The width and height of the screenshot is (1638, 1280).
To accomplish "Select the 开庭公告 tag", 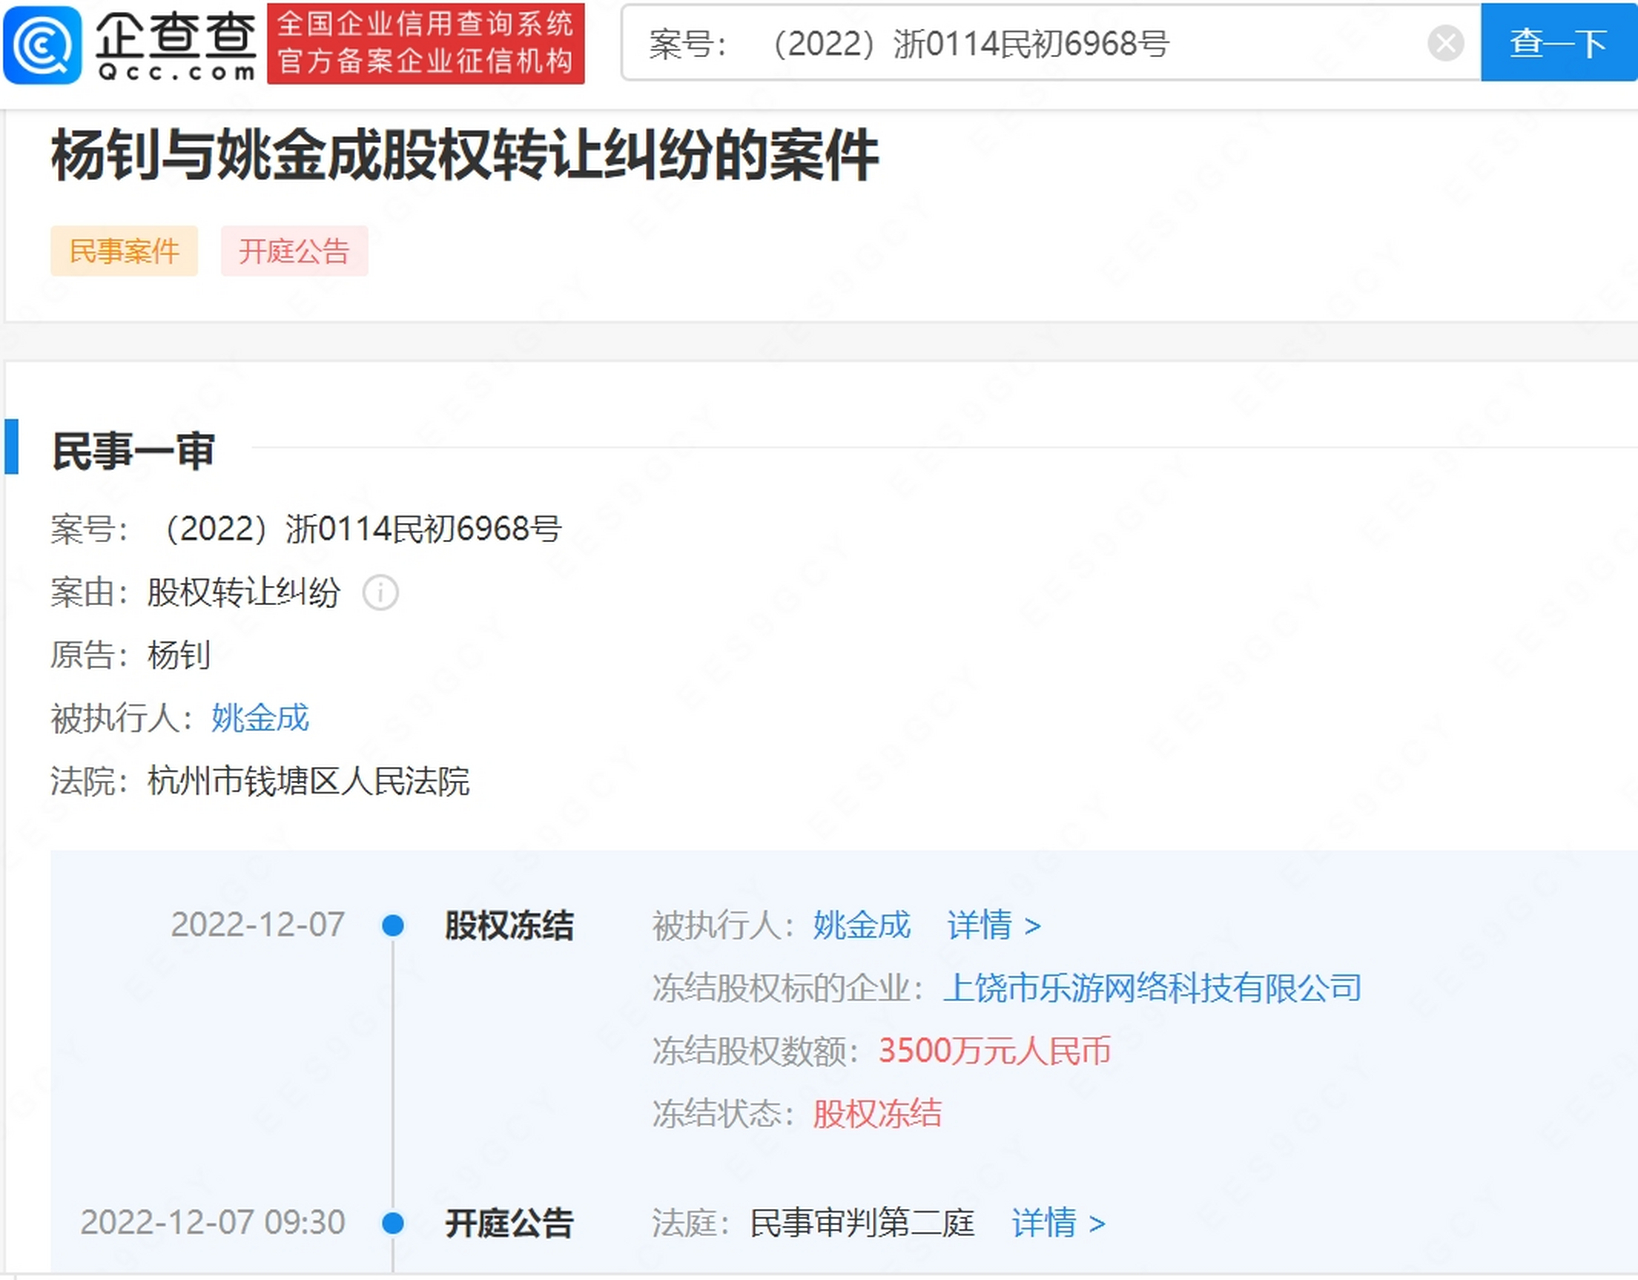I will pos(294,251).
